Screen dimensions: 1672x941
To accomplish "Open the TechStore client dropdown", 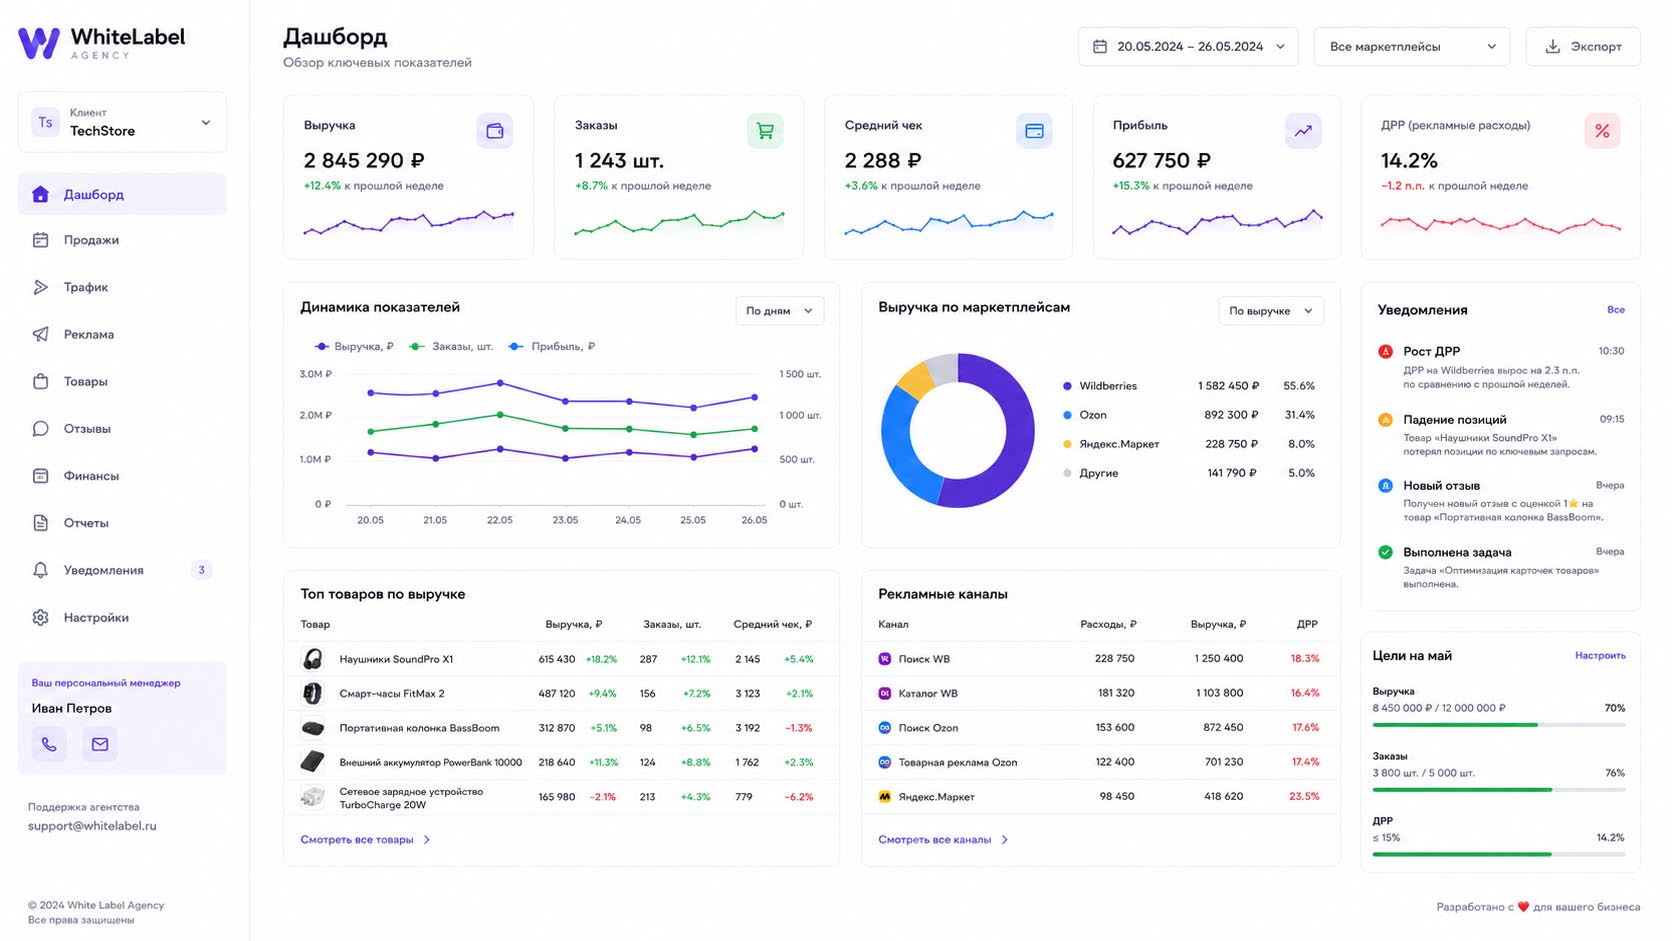I will point(122,122).
